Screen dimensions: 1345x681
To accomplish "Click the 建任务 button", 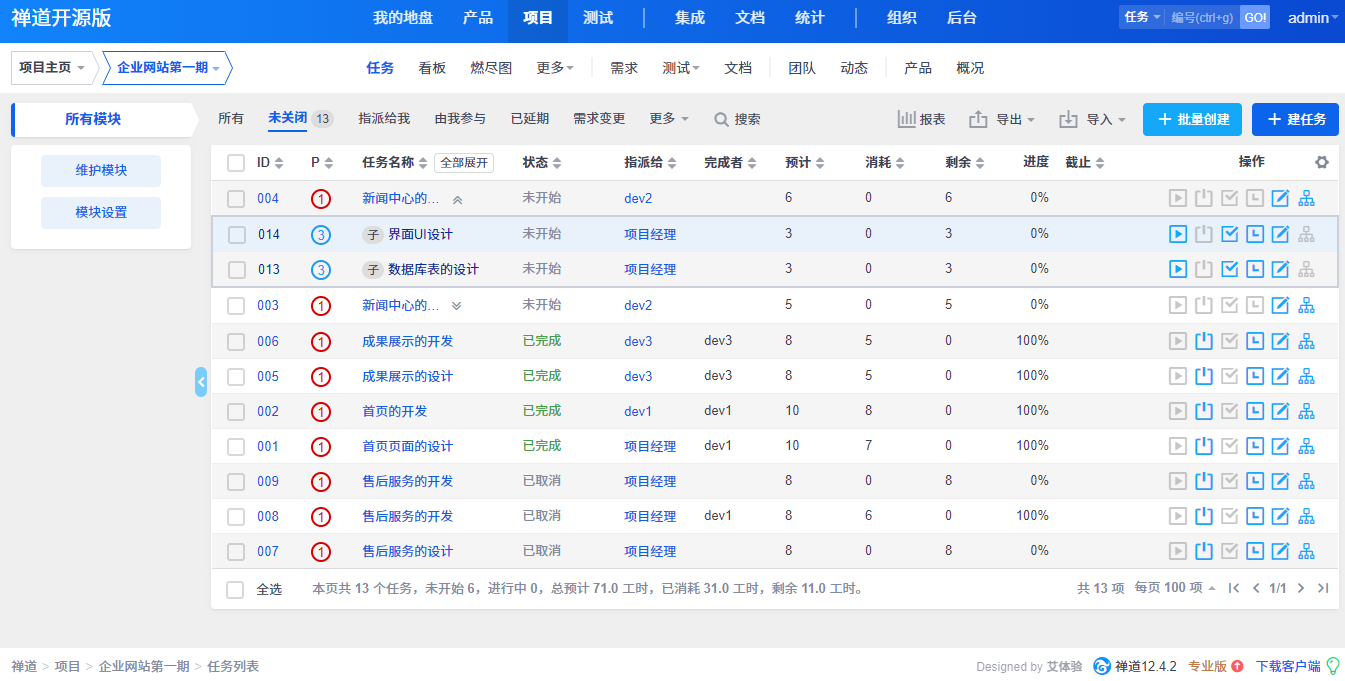I will click(x=1295, y=119).
